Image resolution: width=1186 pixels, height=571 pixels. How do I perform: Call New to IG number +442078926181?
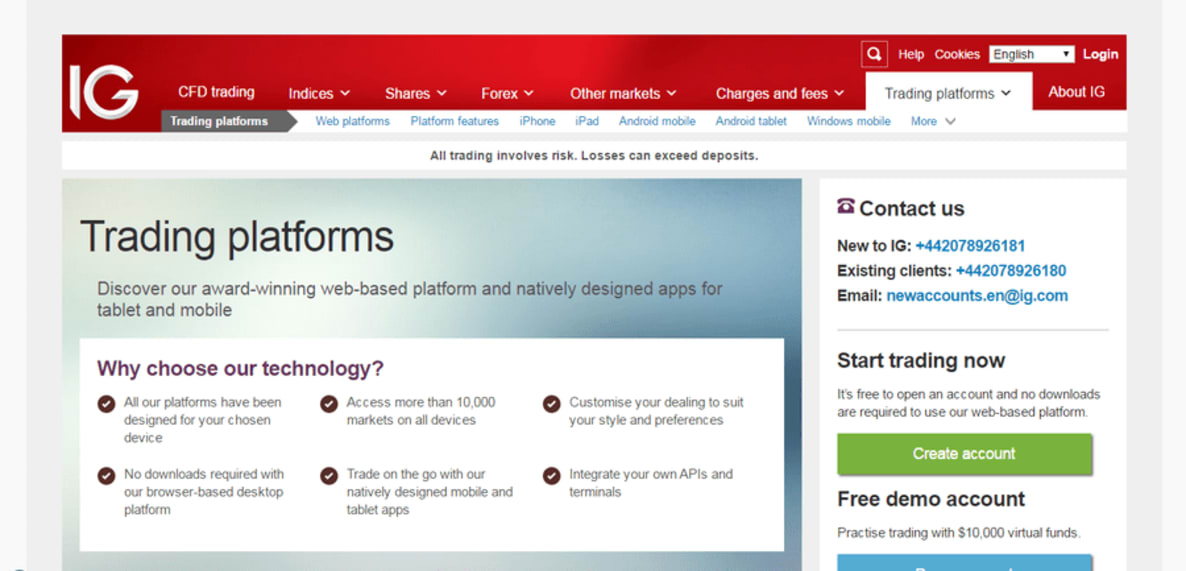tap(970, 246)
